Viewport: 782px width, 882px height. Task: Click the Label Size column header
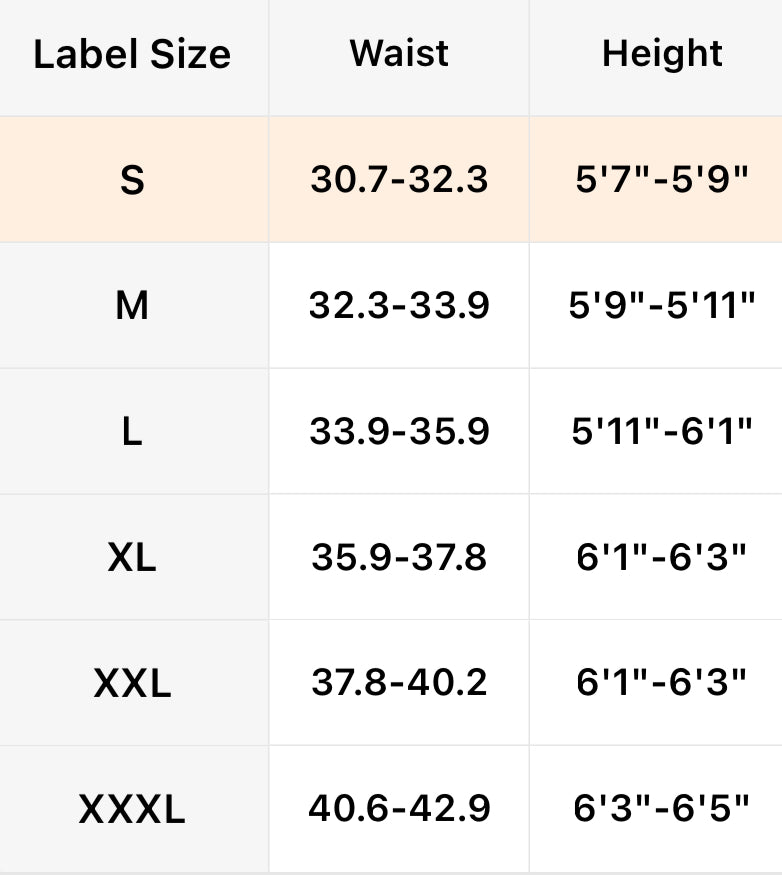tap(132, 54)
